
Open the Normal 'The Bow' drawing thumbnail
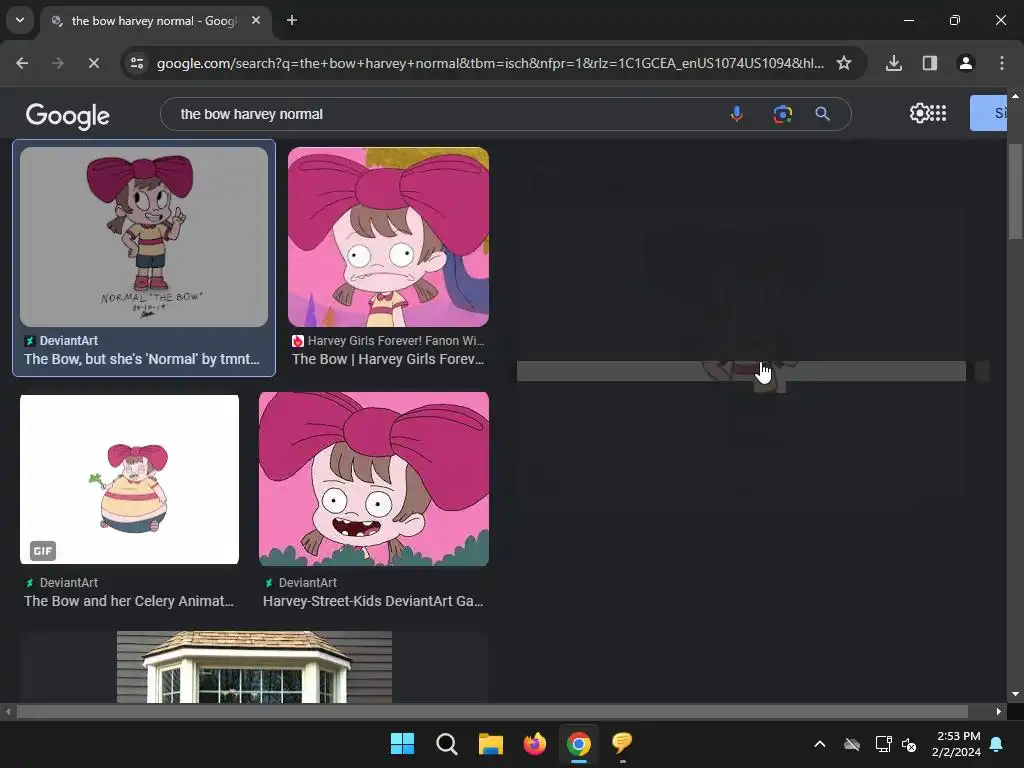(144, 236)
